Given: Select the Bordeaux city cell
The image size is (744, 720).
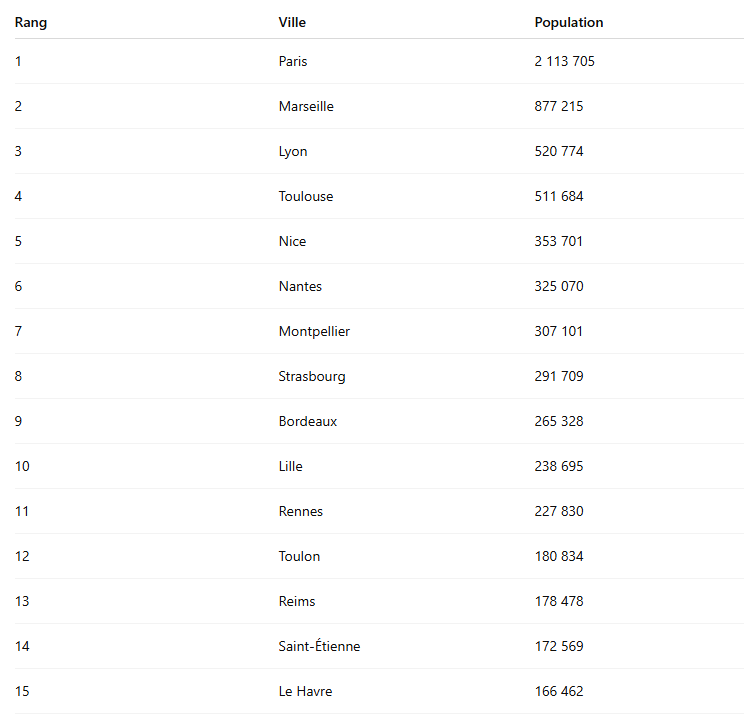Looking at the screenshot, I should point(308,421).
